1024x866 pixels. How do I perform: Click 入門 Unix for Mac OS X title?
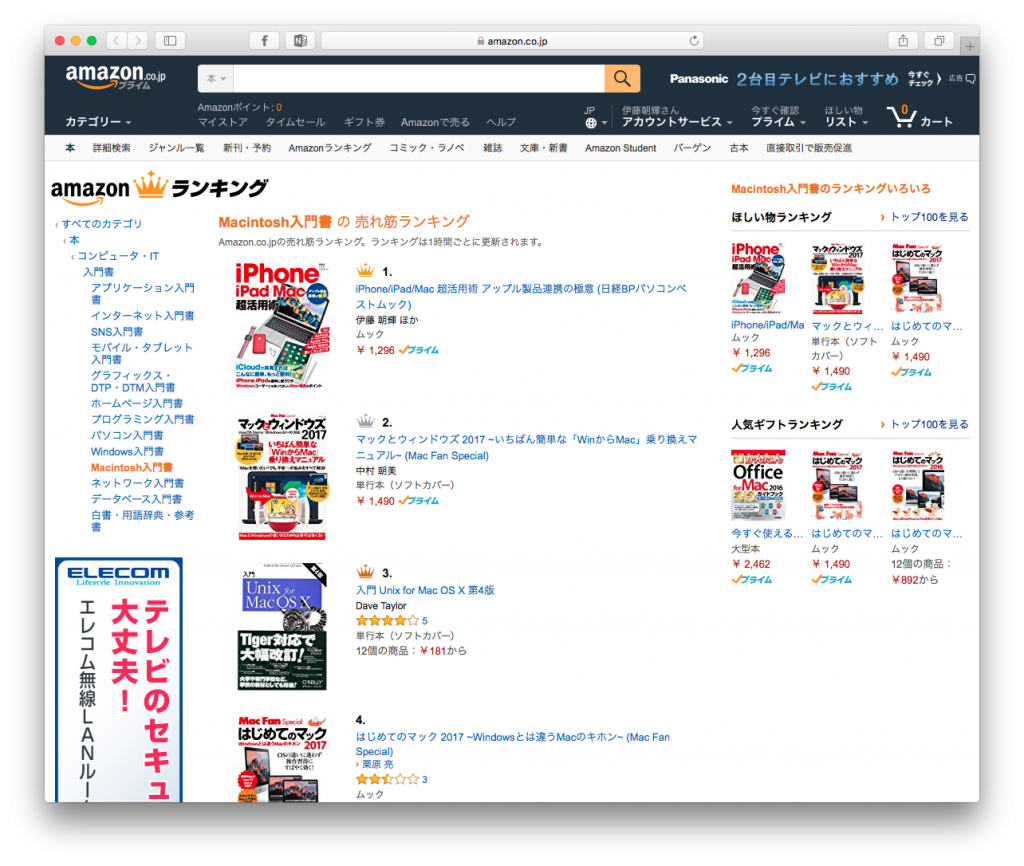click(x=425, y=590)
